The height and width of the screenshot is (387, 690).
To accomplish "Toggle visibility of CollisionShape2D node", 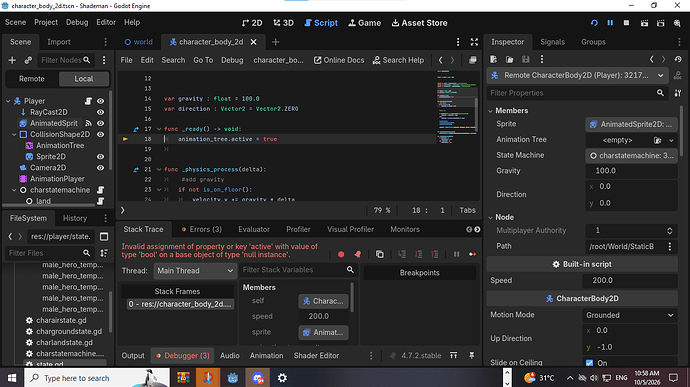I will [x=100, y=134].
